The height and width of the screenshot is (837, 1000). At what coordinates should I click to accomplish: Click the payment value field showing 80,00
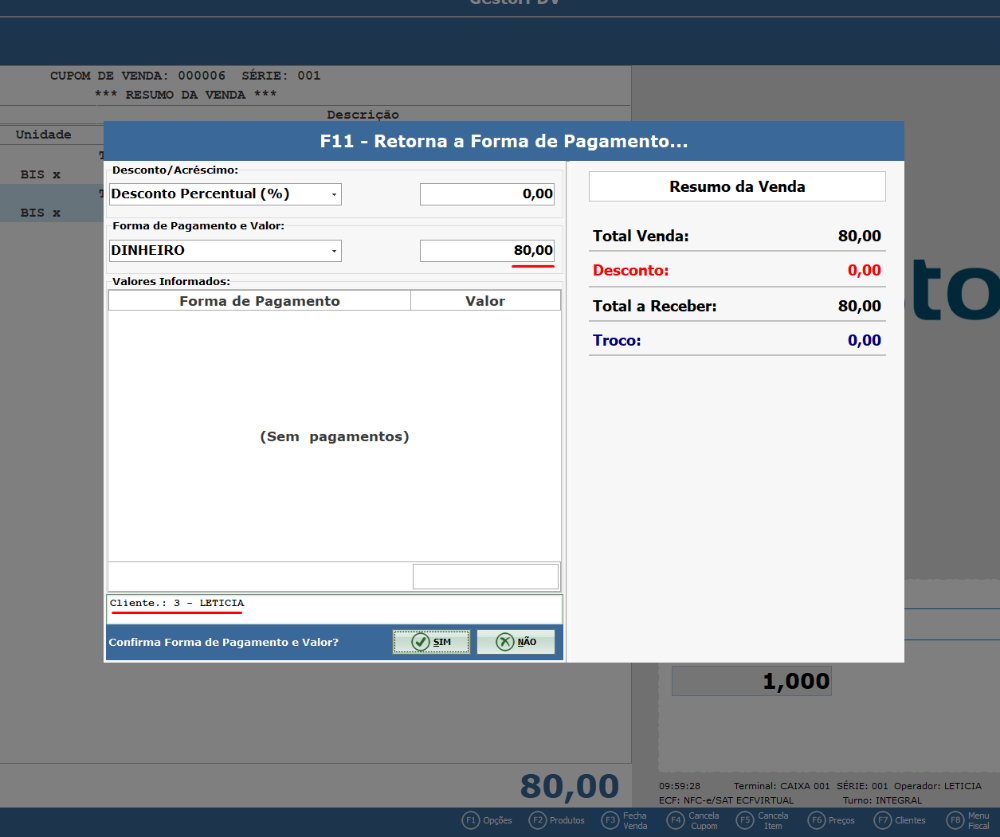point(487,250)
